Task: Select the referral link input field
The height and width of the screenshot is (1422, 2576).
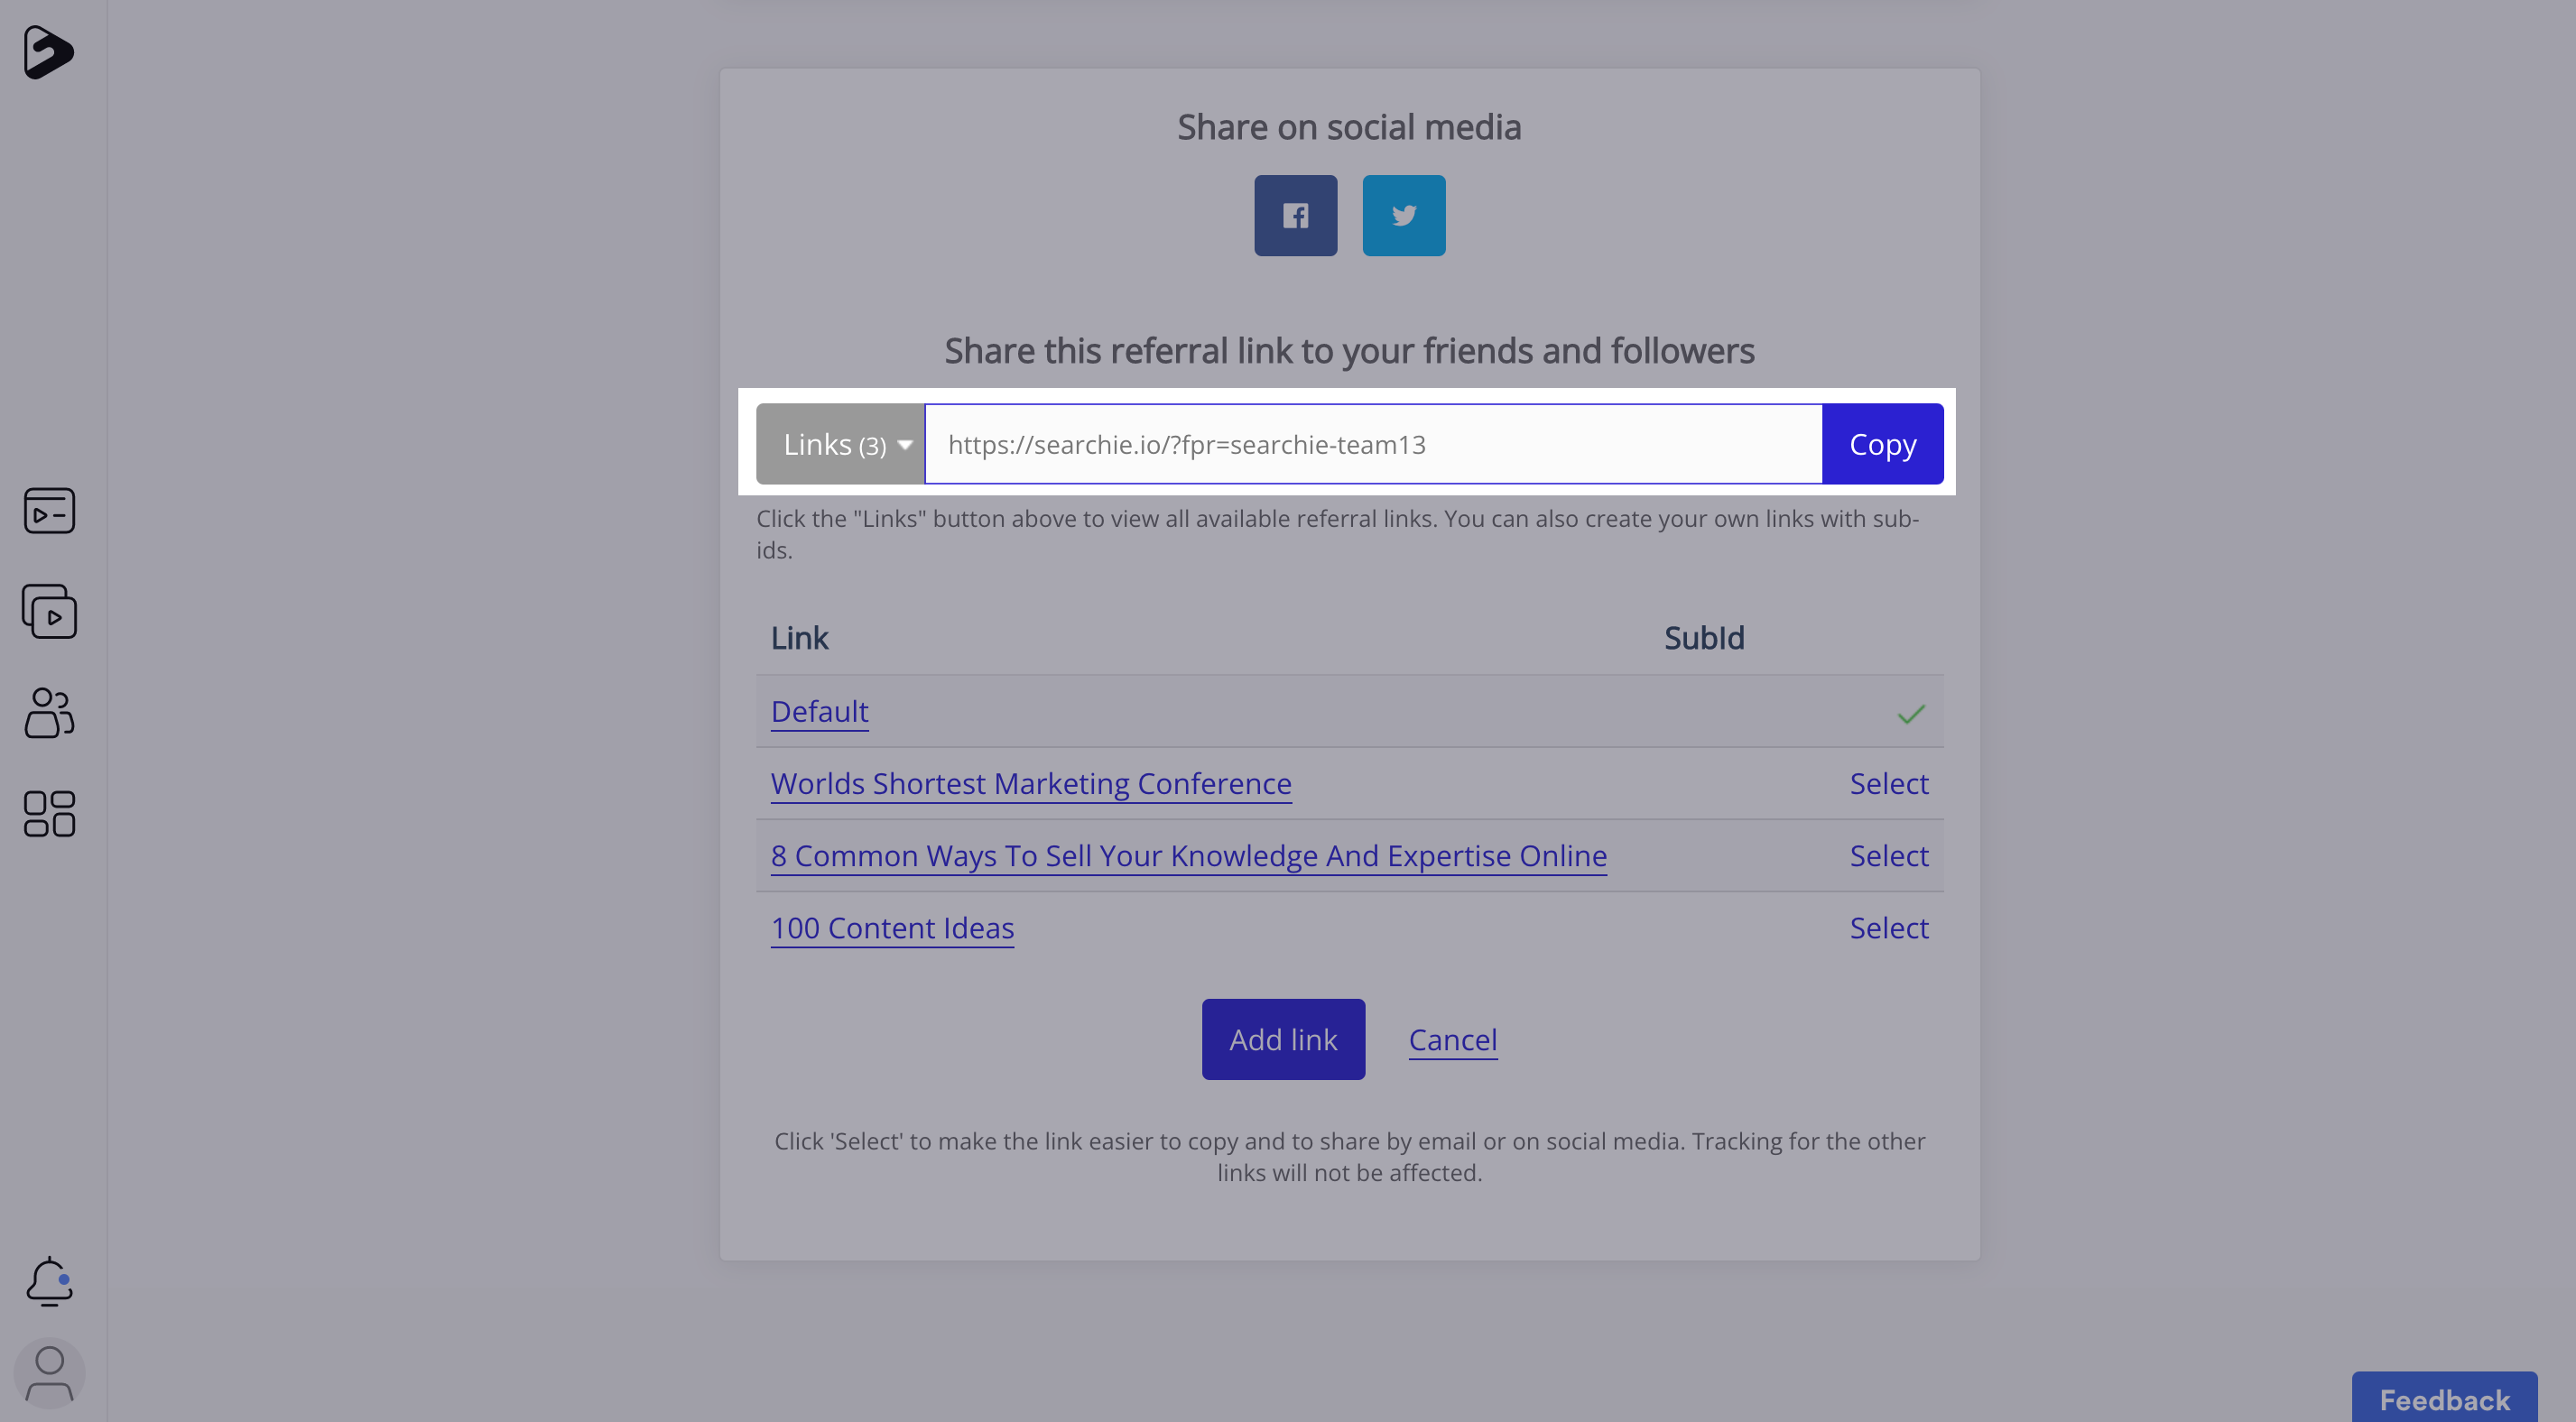Action: [x=1373, y=443]
